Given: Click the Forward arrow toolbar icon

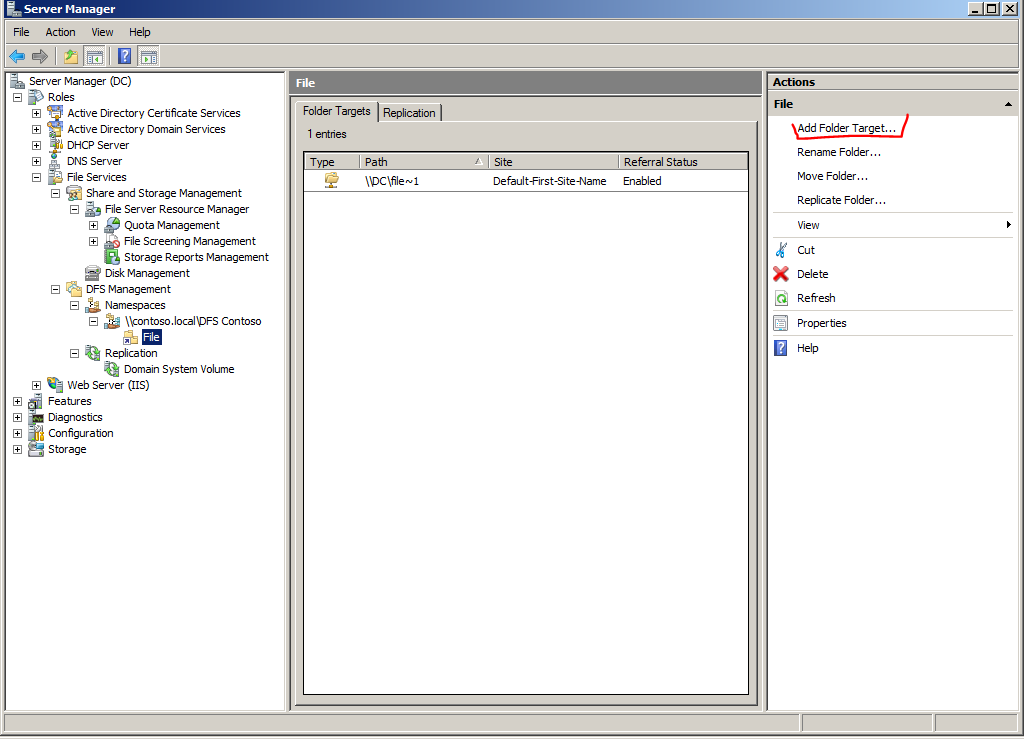Looking at the screenshot, I should point(40,57).
